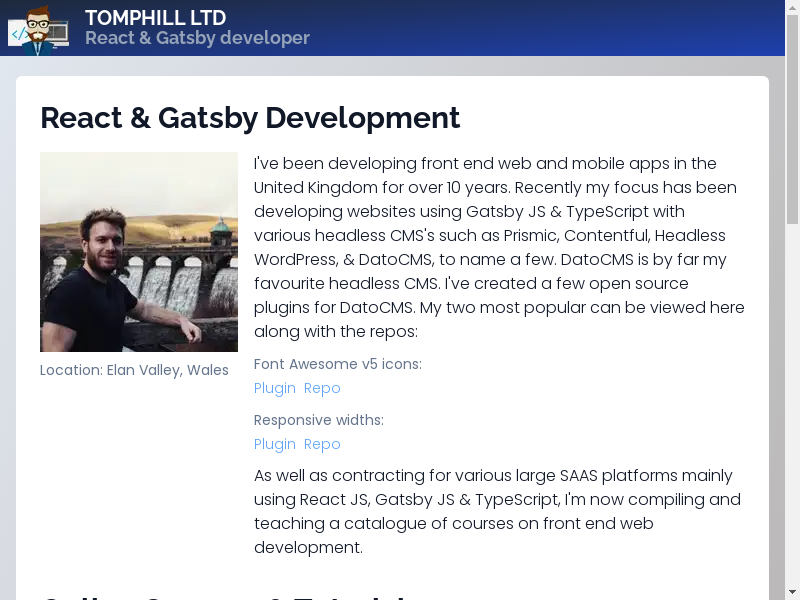This screenshot has width=800, height=600.
Task: Click the Responsive widths label
Action: point(318,420)
